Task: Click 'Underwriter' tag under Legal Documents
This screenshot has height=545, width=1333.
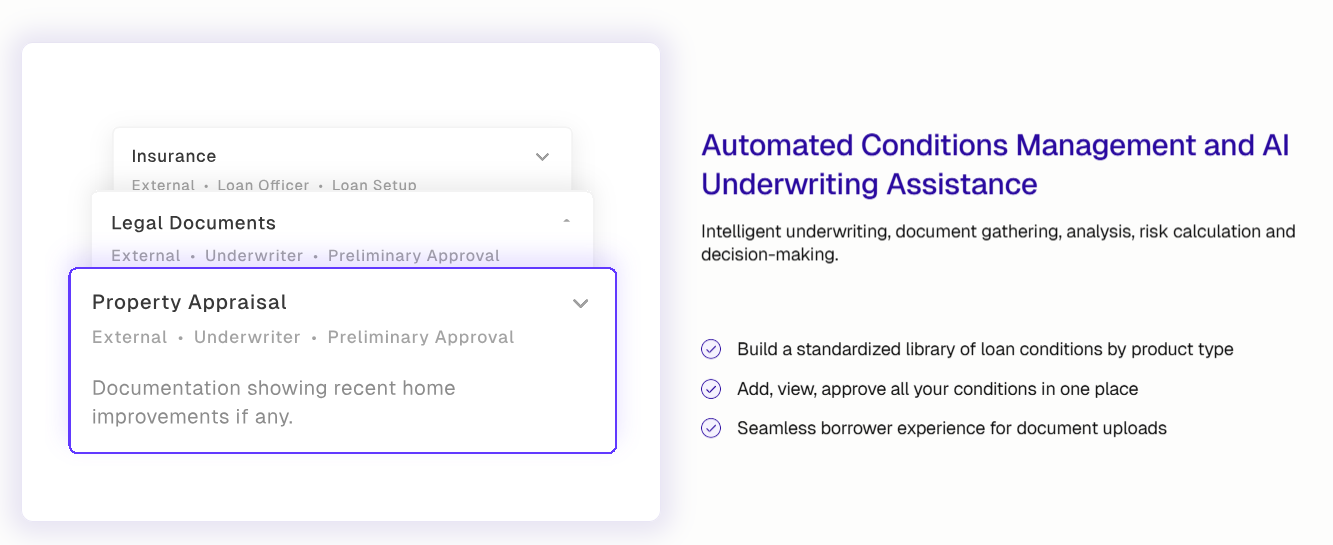Action: click(254, 256)
